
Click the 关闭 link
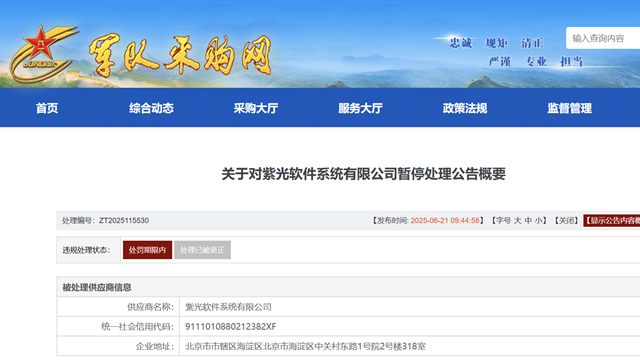566,221
